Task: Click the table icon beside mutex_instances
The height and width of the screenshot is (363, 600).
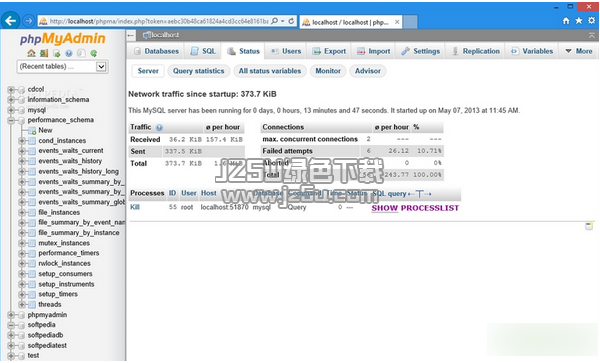Action: (32, 243)
